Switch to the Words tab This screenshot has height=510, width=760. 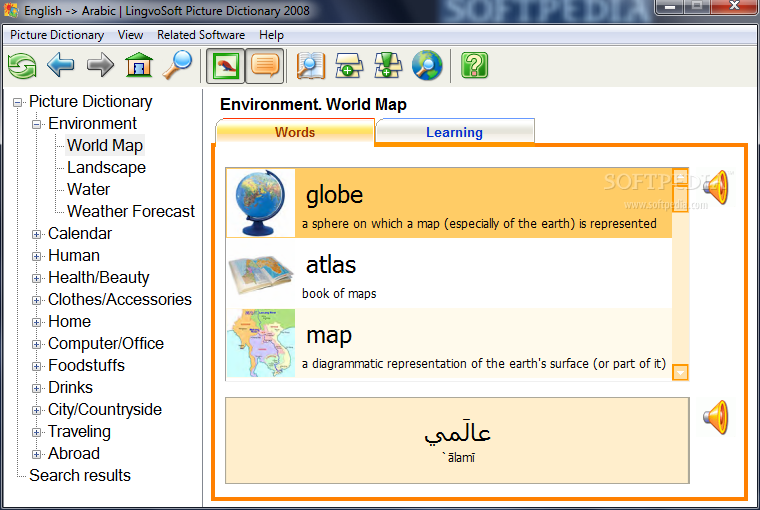tap(295, 132)
